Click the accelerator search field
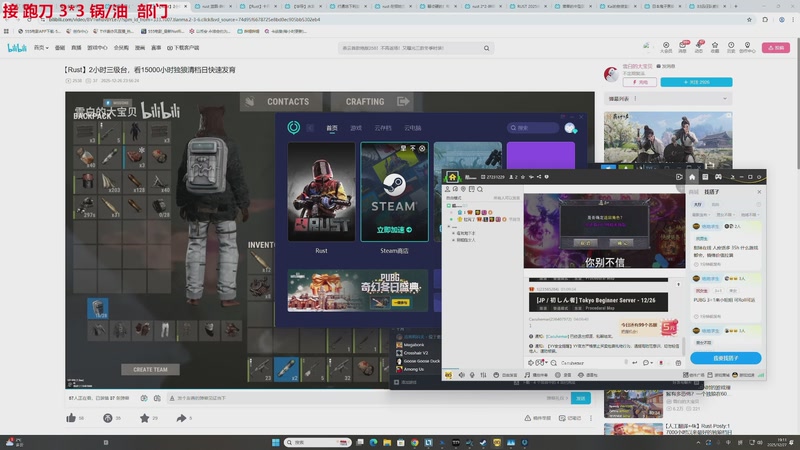 (x=533, y=128)
